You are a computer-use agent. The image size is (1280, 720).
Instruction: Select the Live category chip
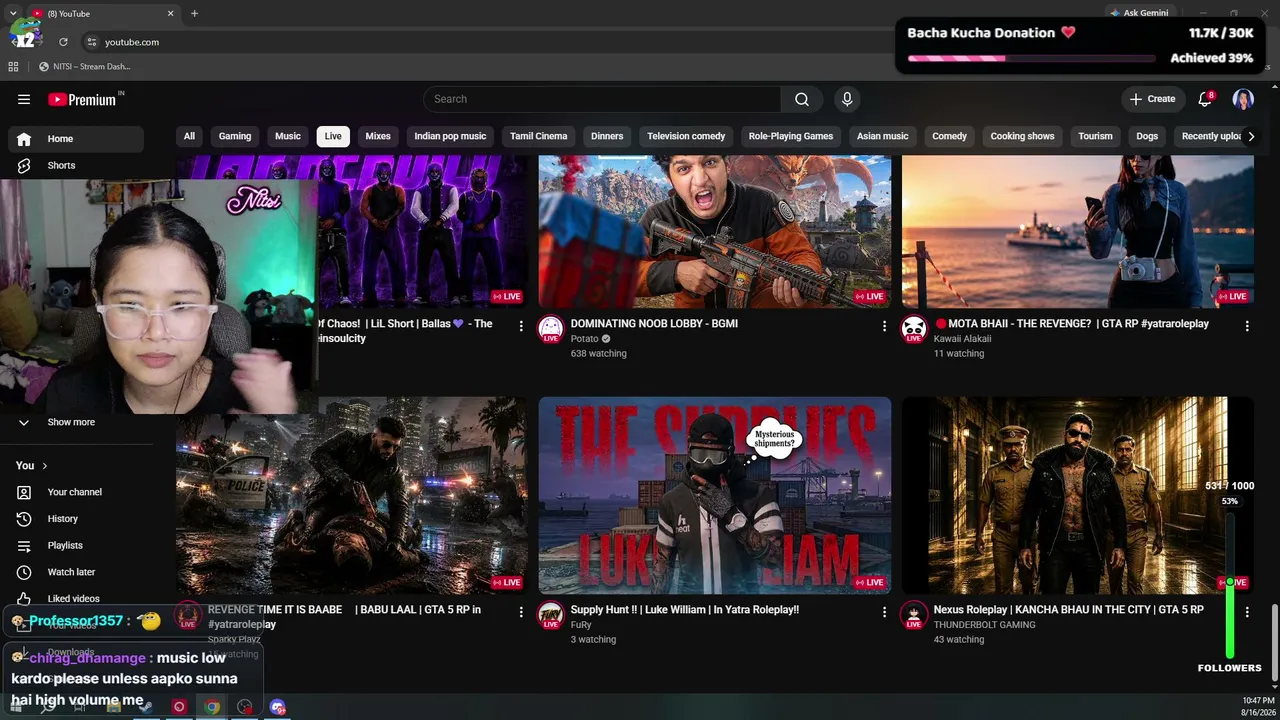pyautogui.click(x=333, y=136)
